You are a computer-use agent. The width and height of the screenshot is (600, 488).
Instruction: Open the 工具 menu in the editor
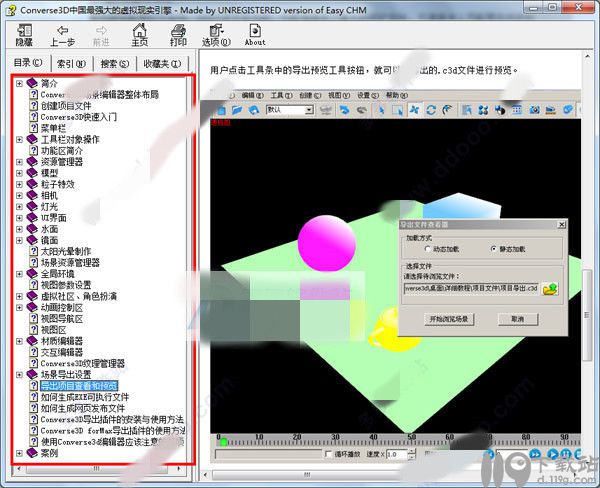282,95
